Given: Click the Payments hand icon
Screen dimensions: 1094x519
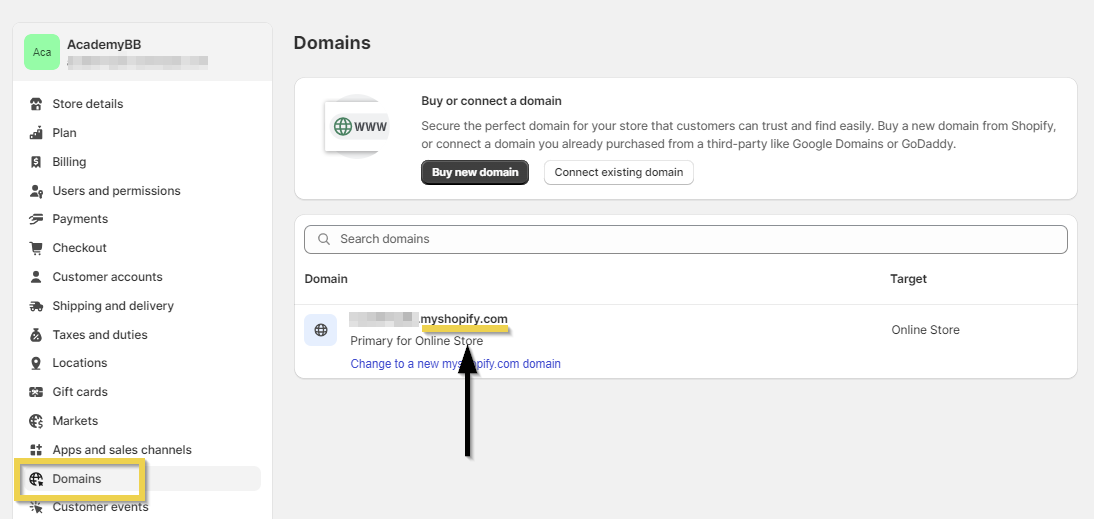Looking at the screenshot, I should [x=36, y=219].
